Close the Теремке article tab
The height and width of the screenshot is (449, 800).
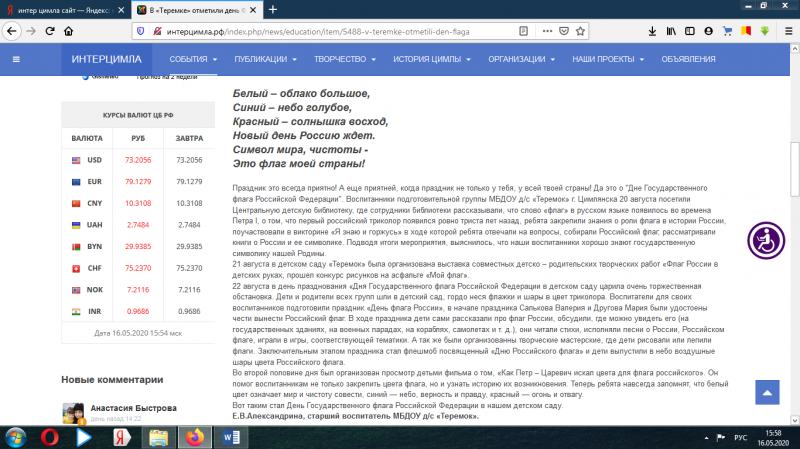coord(253,10)
